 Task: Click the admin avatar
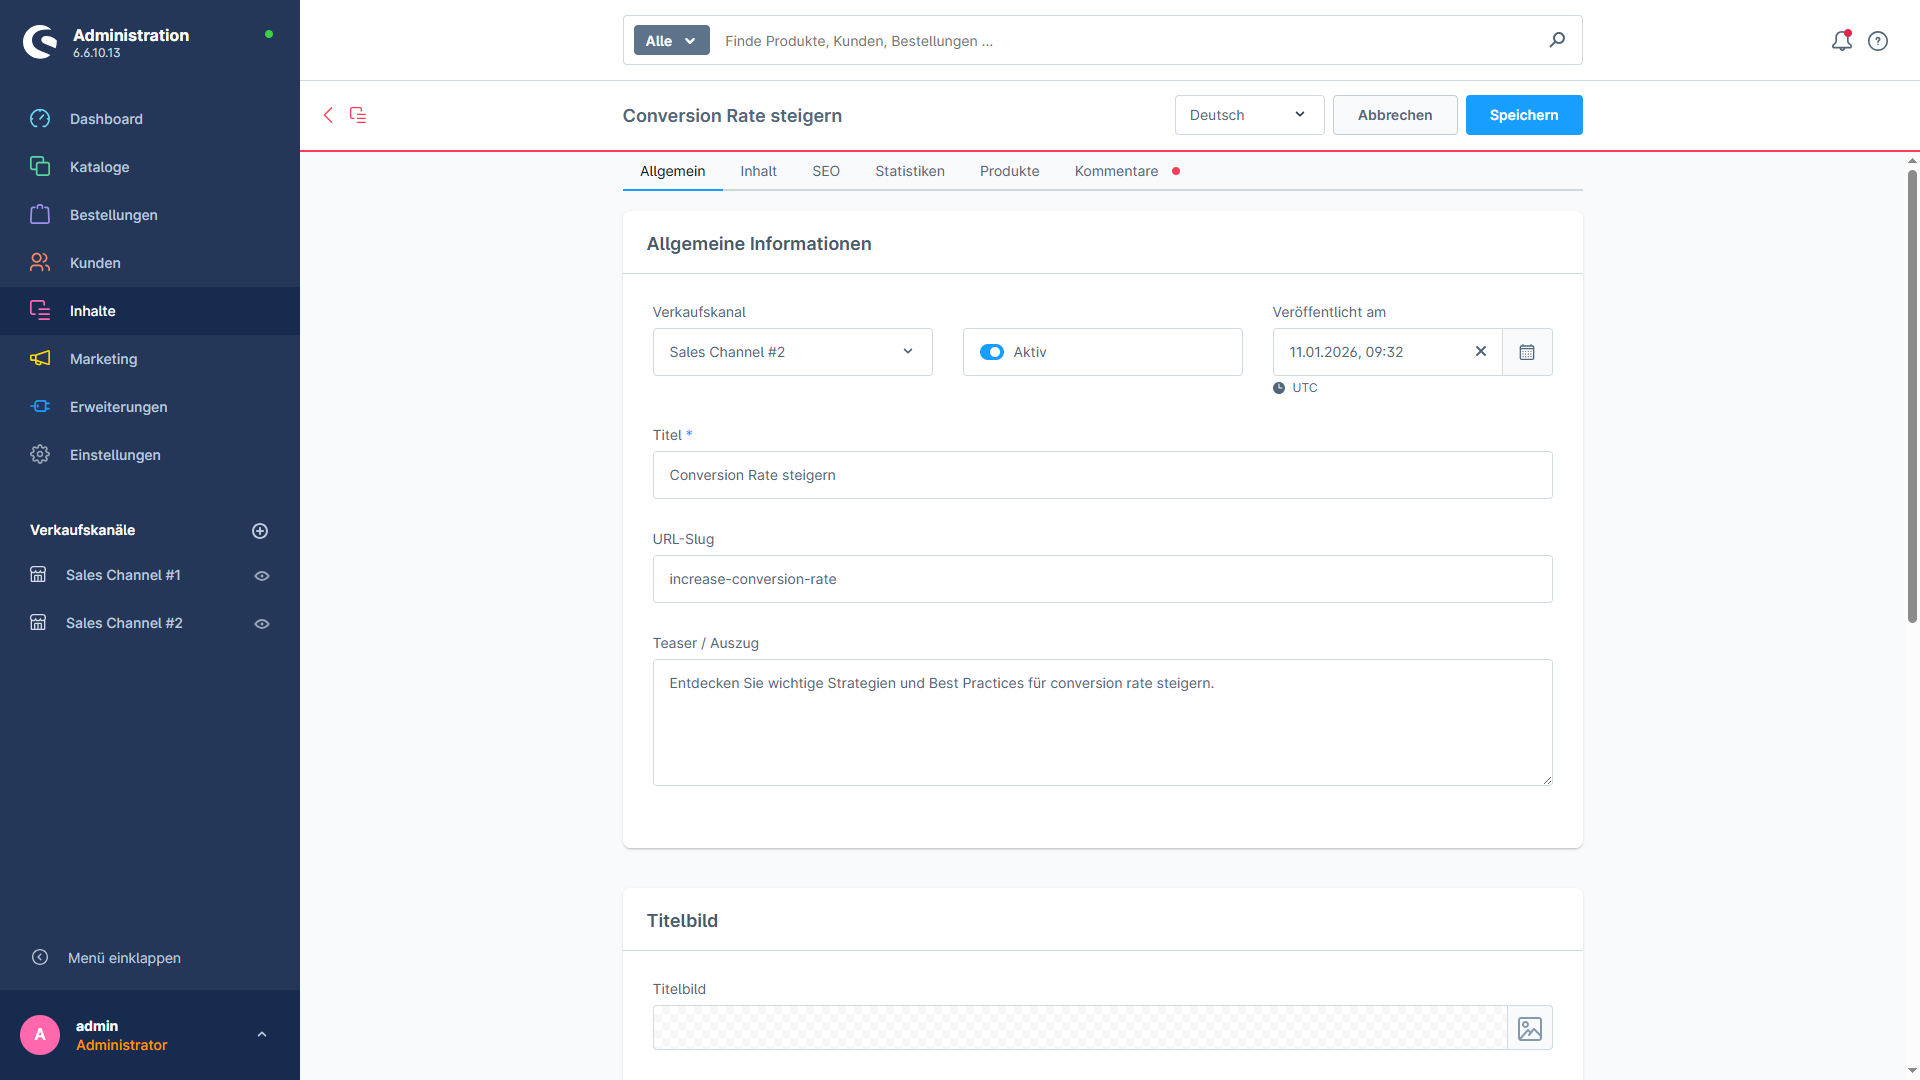click(x=40, y=1035)
